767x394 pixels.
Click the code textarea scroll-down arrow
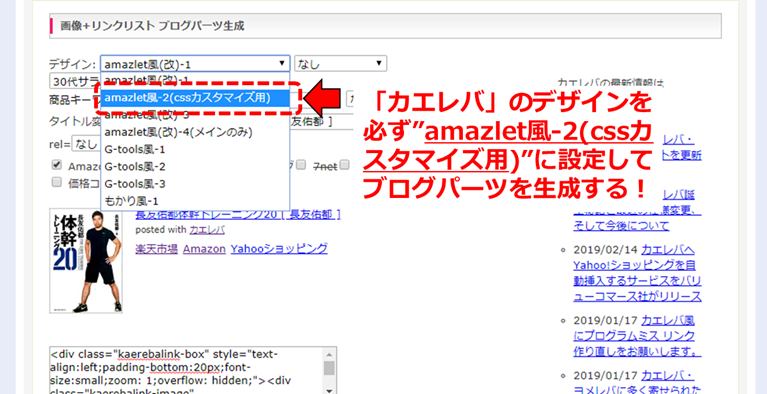coord(330,390)
